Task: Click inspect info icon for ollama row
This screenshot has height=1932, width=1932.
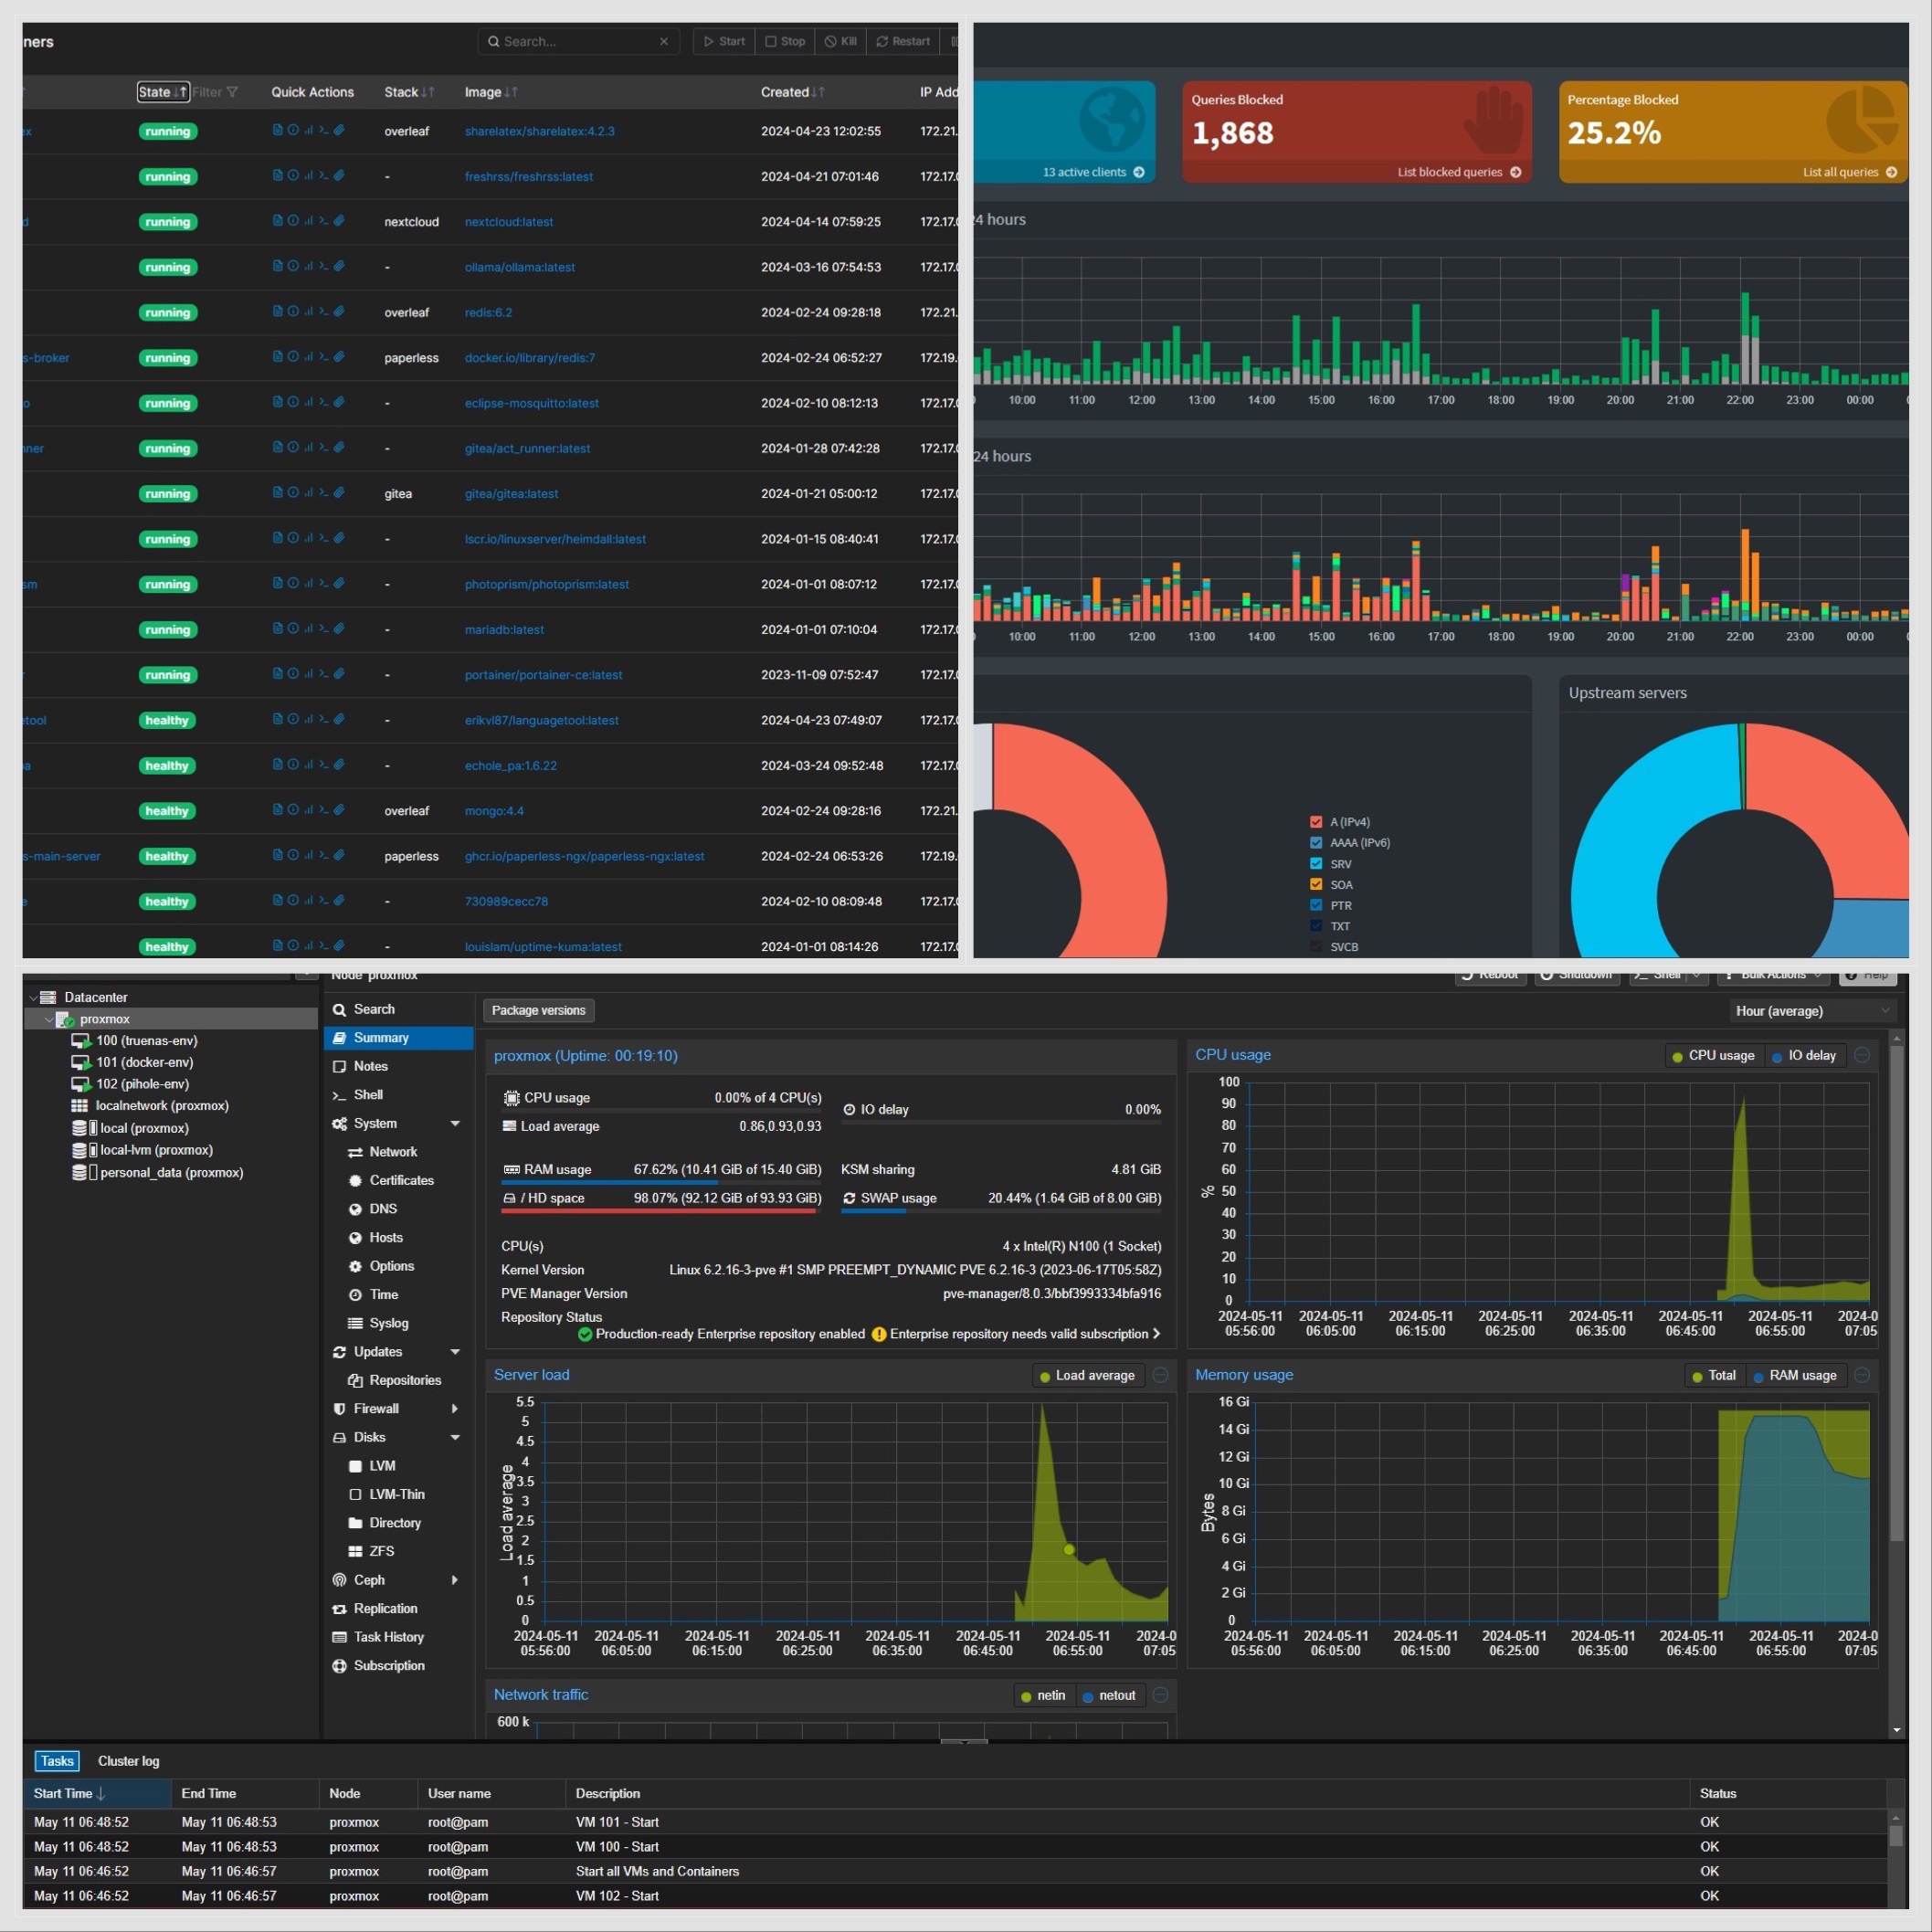Action: 293,266
